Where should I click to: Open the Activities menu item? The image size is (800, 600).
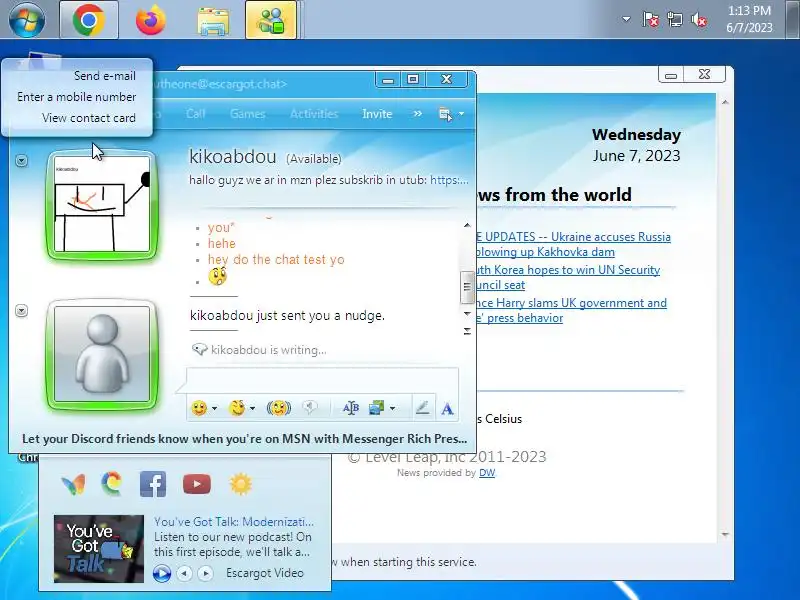pos(314,114)
